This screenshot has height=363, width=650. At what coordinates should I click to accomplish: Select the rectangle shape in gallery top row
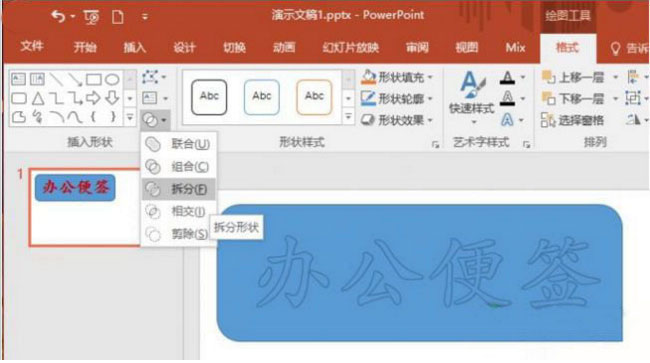94,79
